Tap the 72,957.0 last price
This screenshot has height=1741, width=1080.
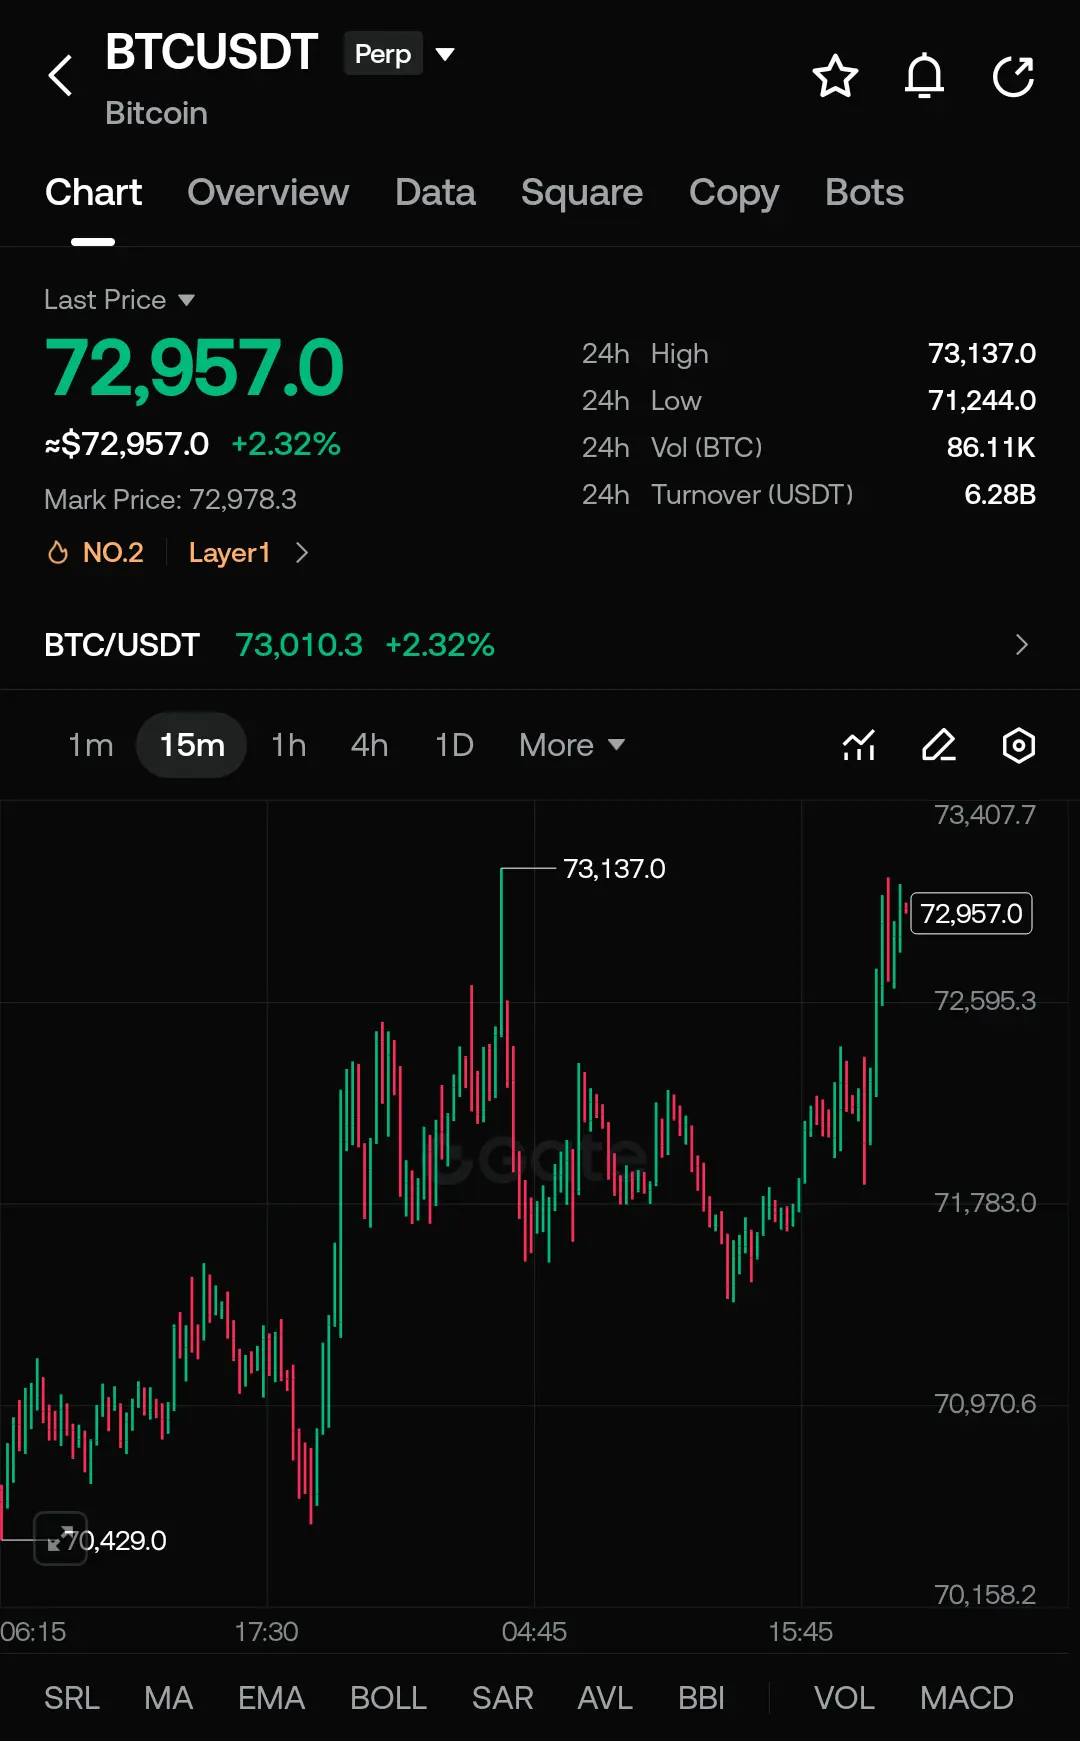(195, 368)
